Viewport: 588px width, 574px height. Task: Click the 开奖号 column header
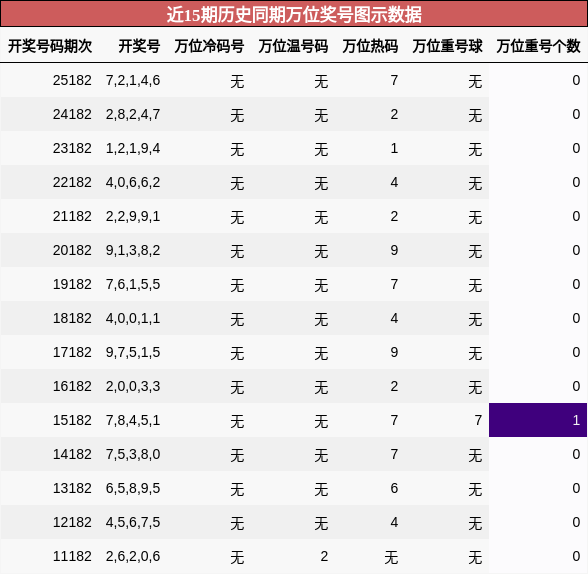[x=139, y=46]
